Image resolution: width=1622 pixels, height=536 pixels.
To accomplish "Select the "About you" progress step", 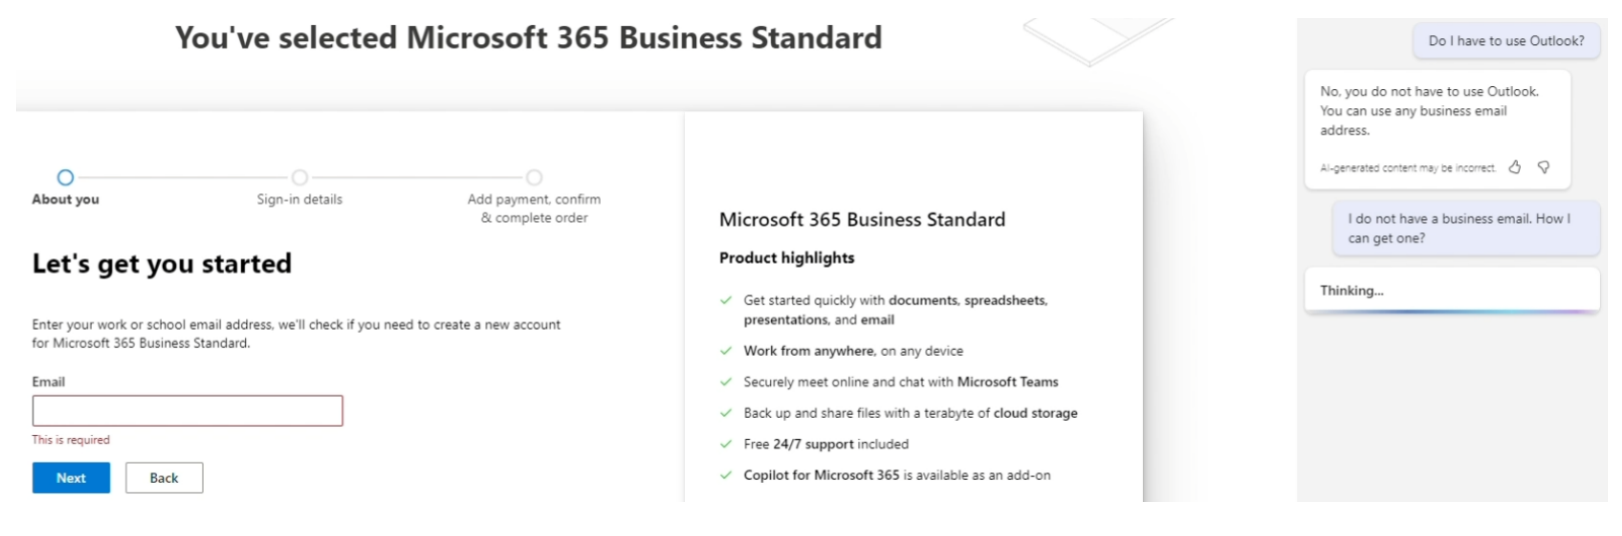I will (65, 178).
